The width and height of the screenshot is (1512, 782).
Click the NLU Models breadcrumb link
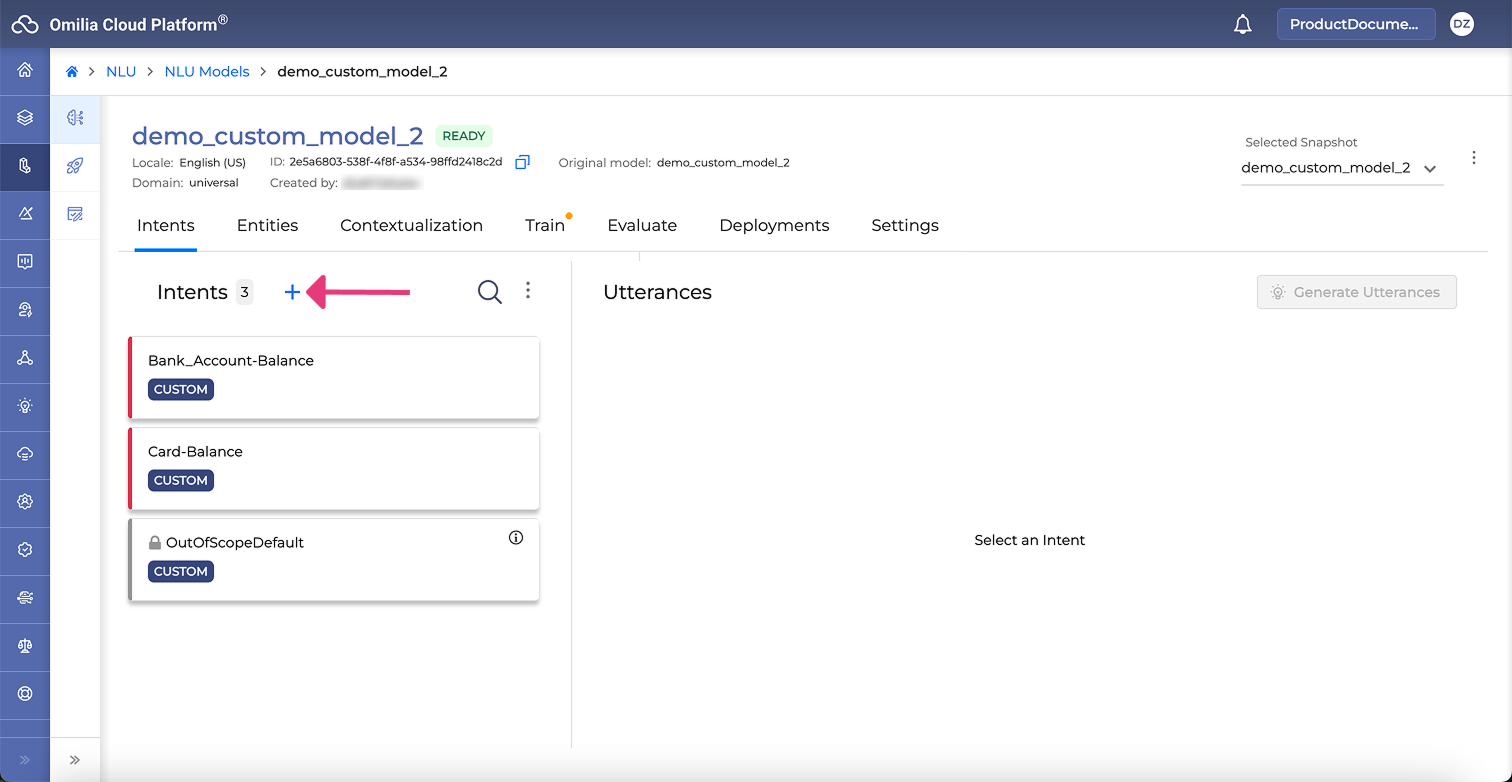[207, 72]
